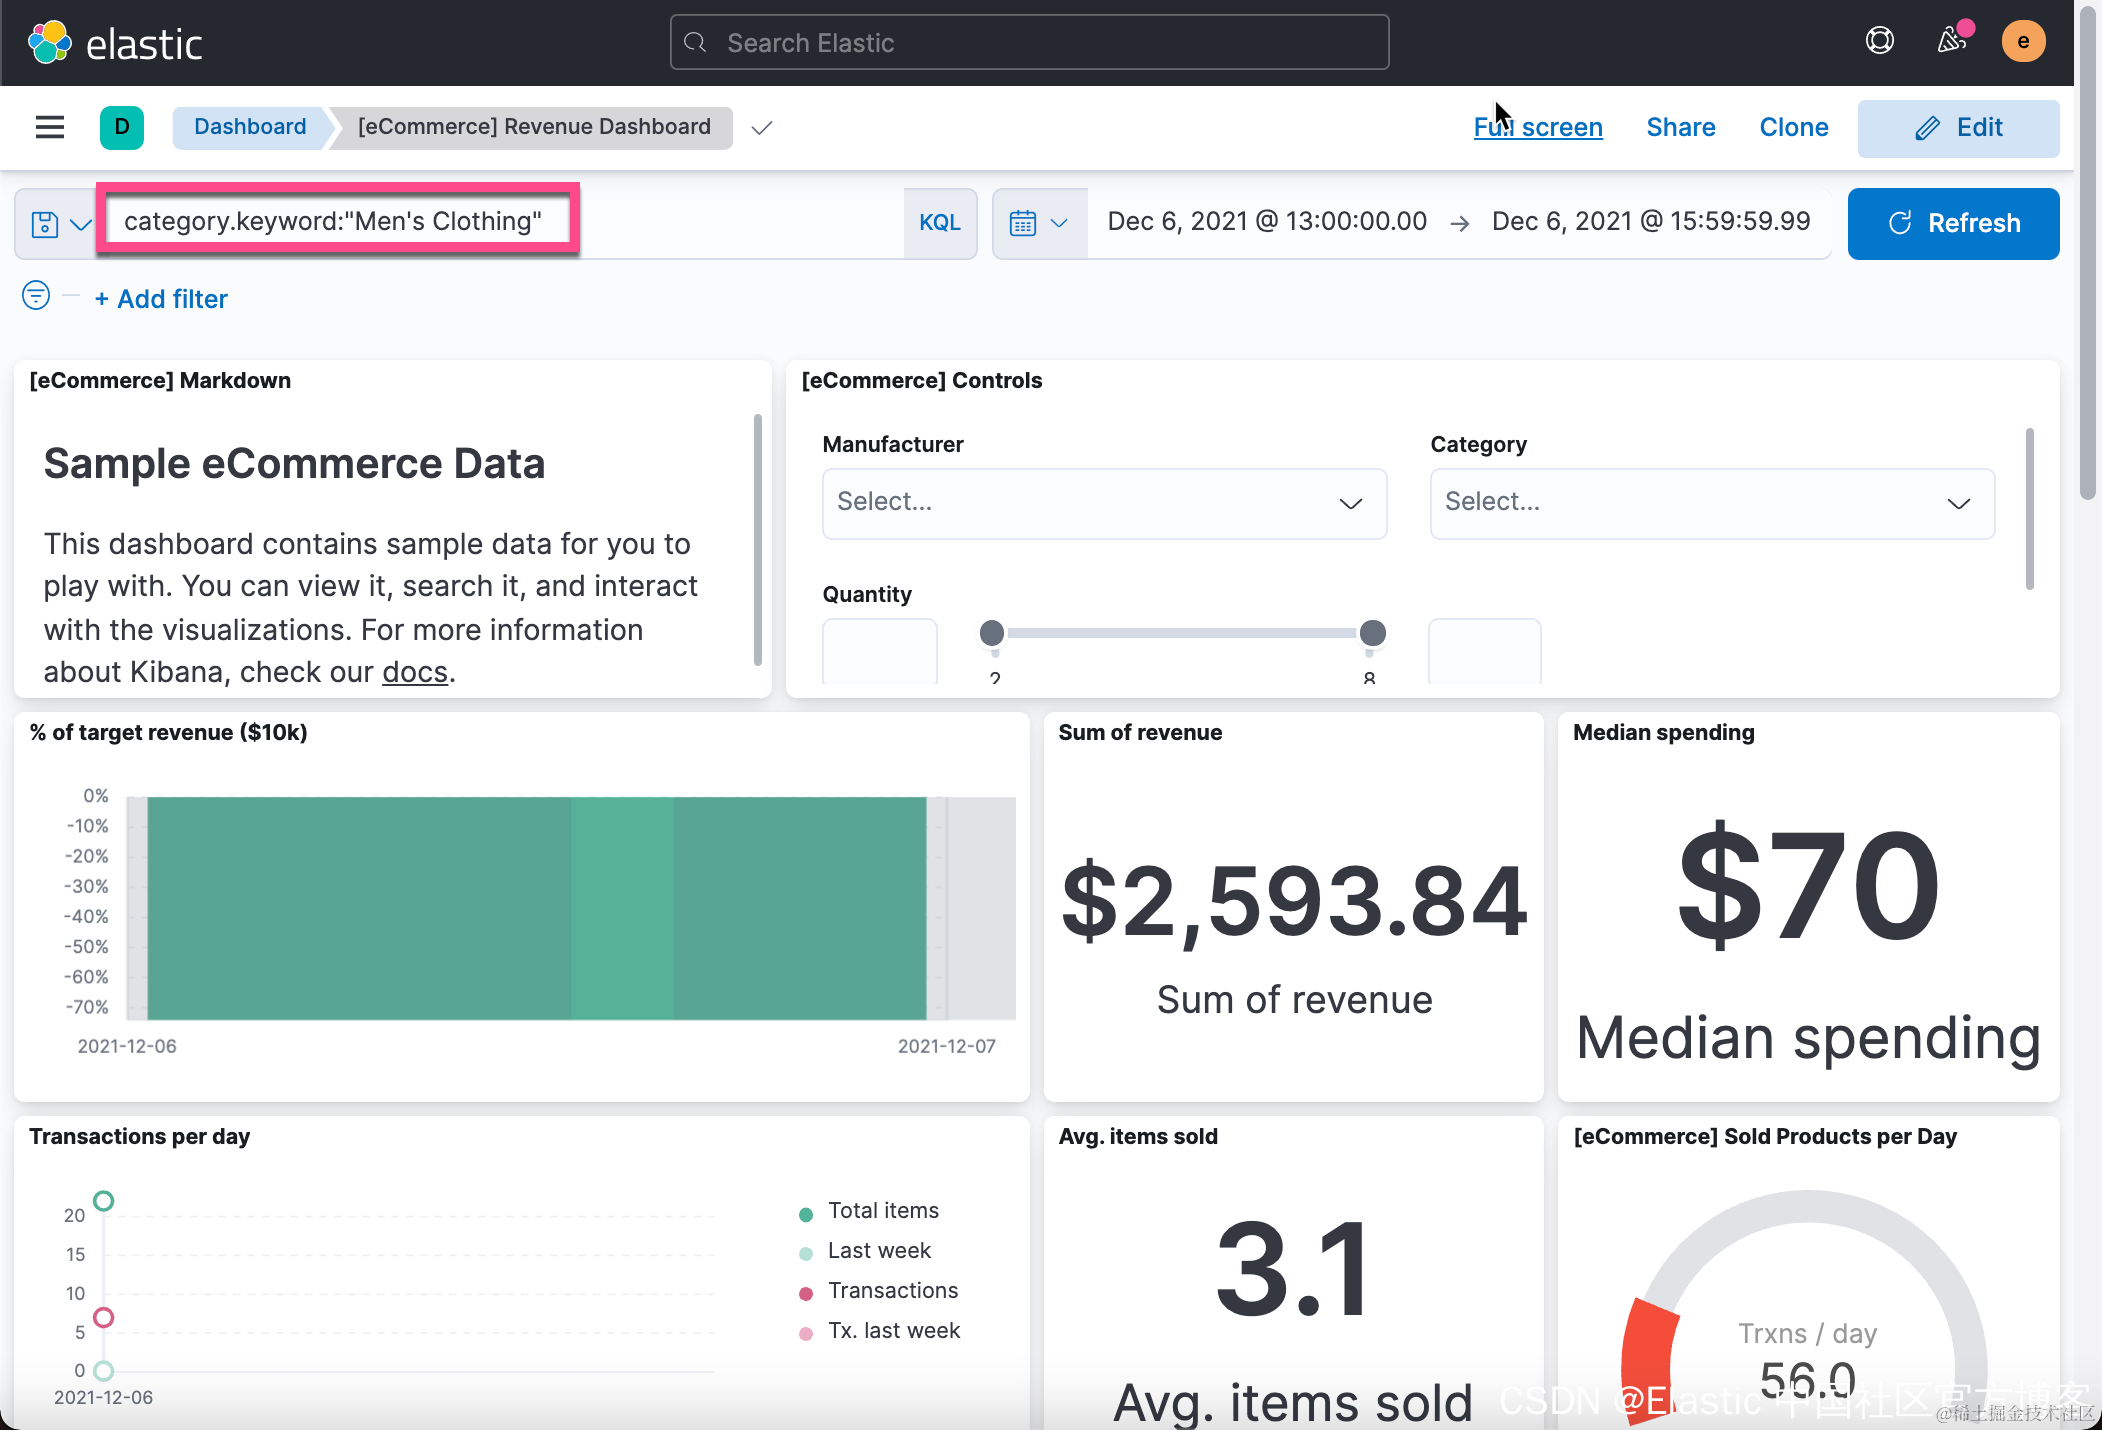Open the hamburger navigation menu
The image size is (2102, 1430).
(50, 127)
